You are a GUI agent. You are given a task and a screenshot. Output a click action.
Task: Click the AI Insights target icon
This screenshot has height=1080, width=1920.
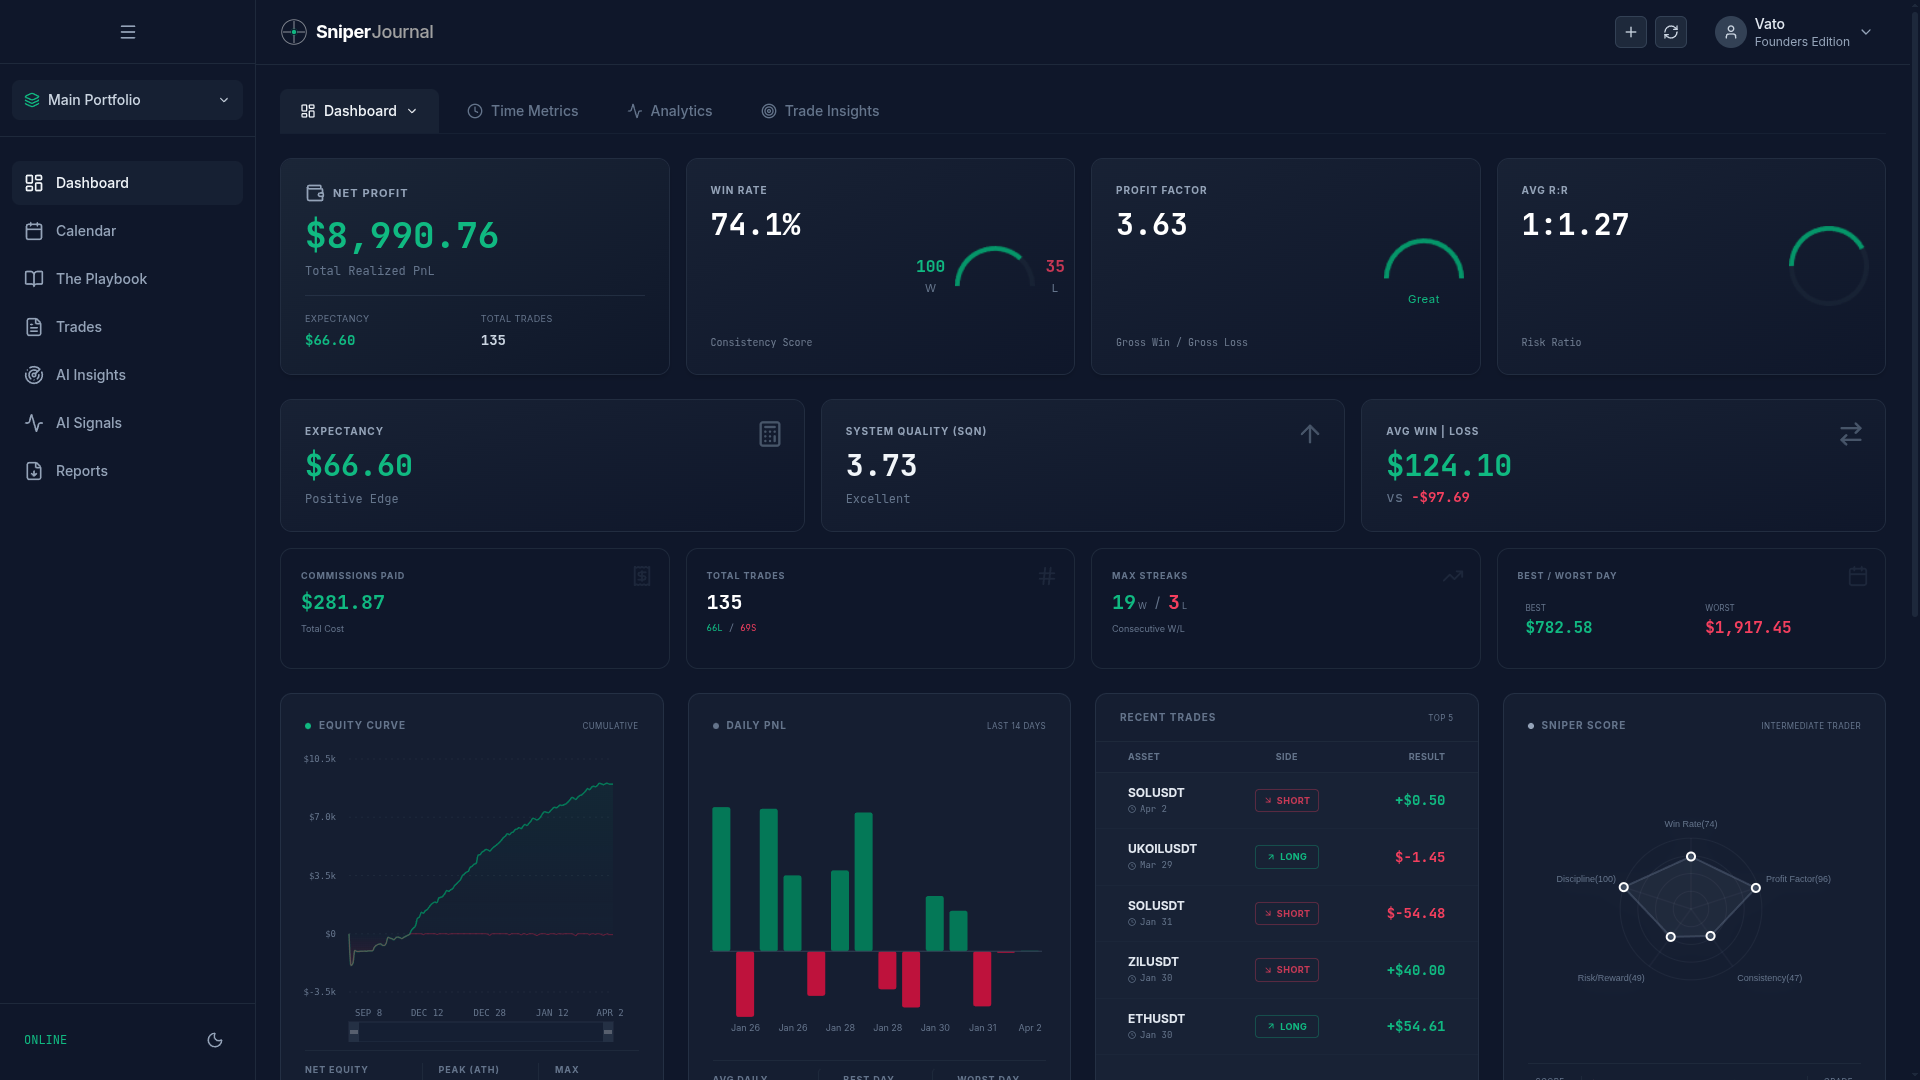tap(34, 375)
